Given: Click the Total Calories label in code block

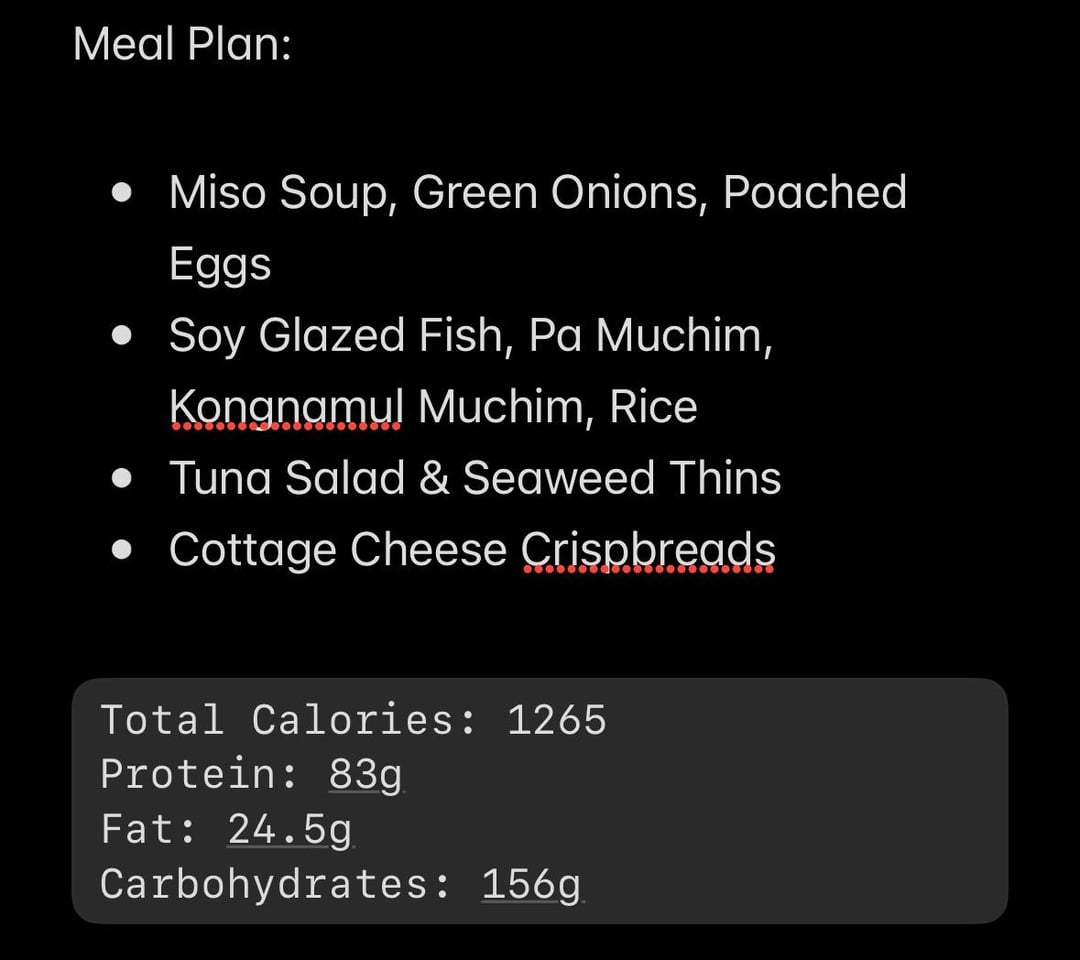Looking at the screenshot, I should click(289, 720).
